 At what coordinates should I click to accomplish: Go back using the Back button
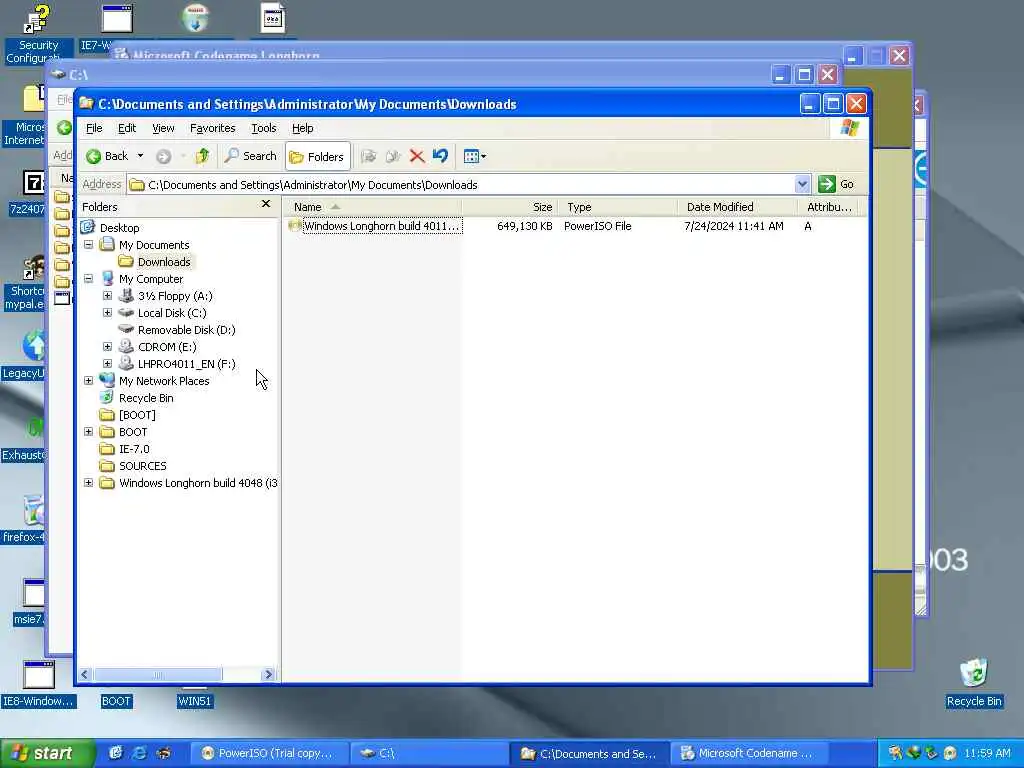coord(107,156)
